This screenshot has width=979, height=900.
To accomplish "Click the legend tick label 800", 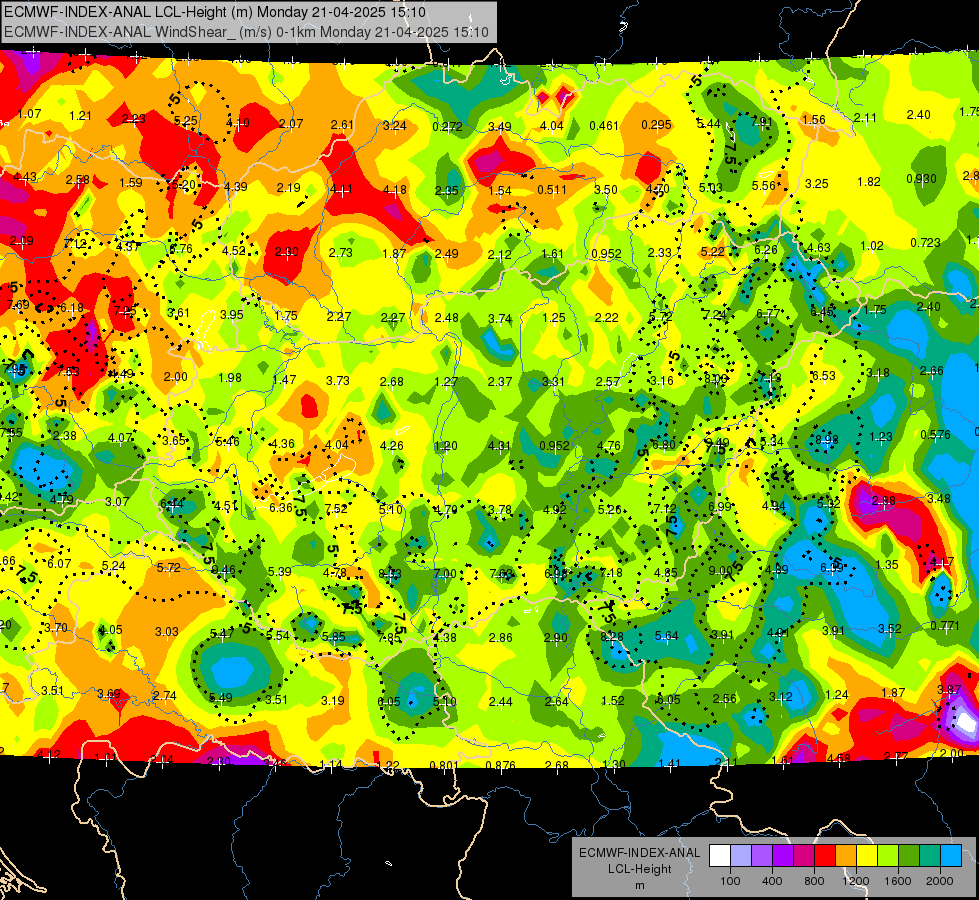I will [814, 881].
